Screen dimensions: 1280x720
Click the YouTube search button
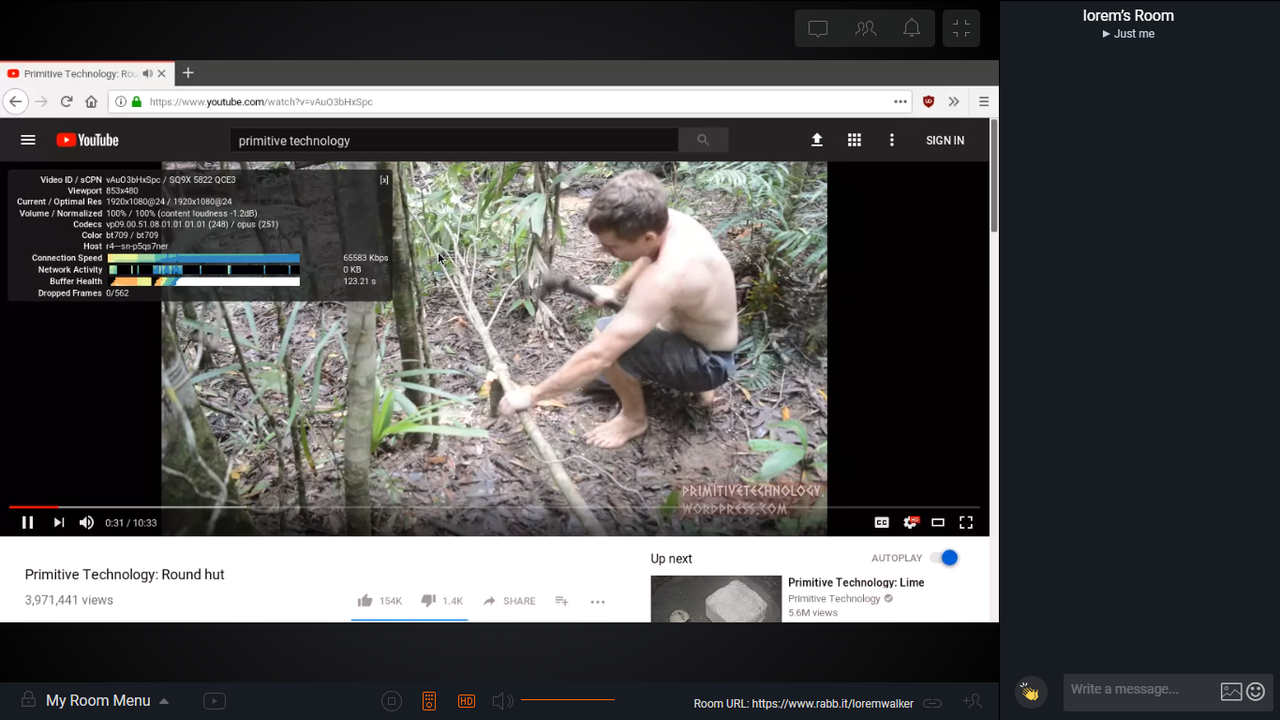pos(703,141)
